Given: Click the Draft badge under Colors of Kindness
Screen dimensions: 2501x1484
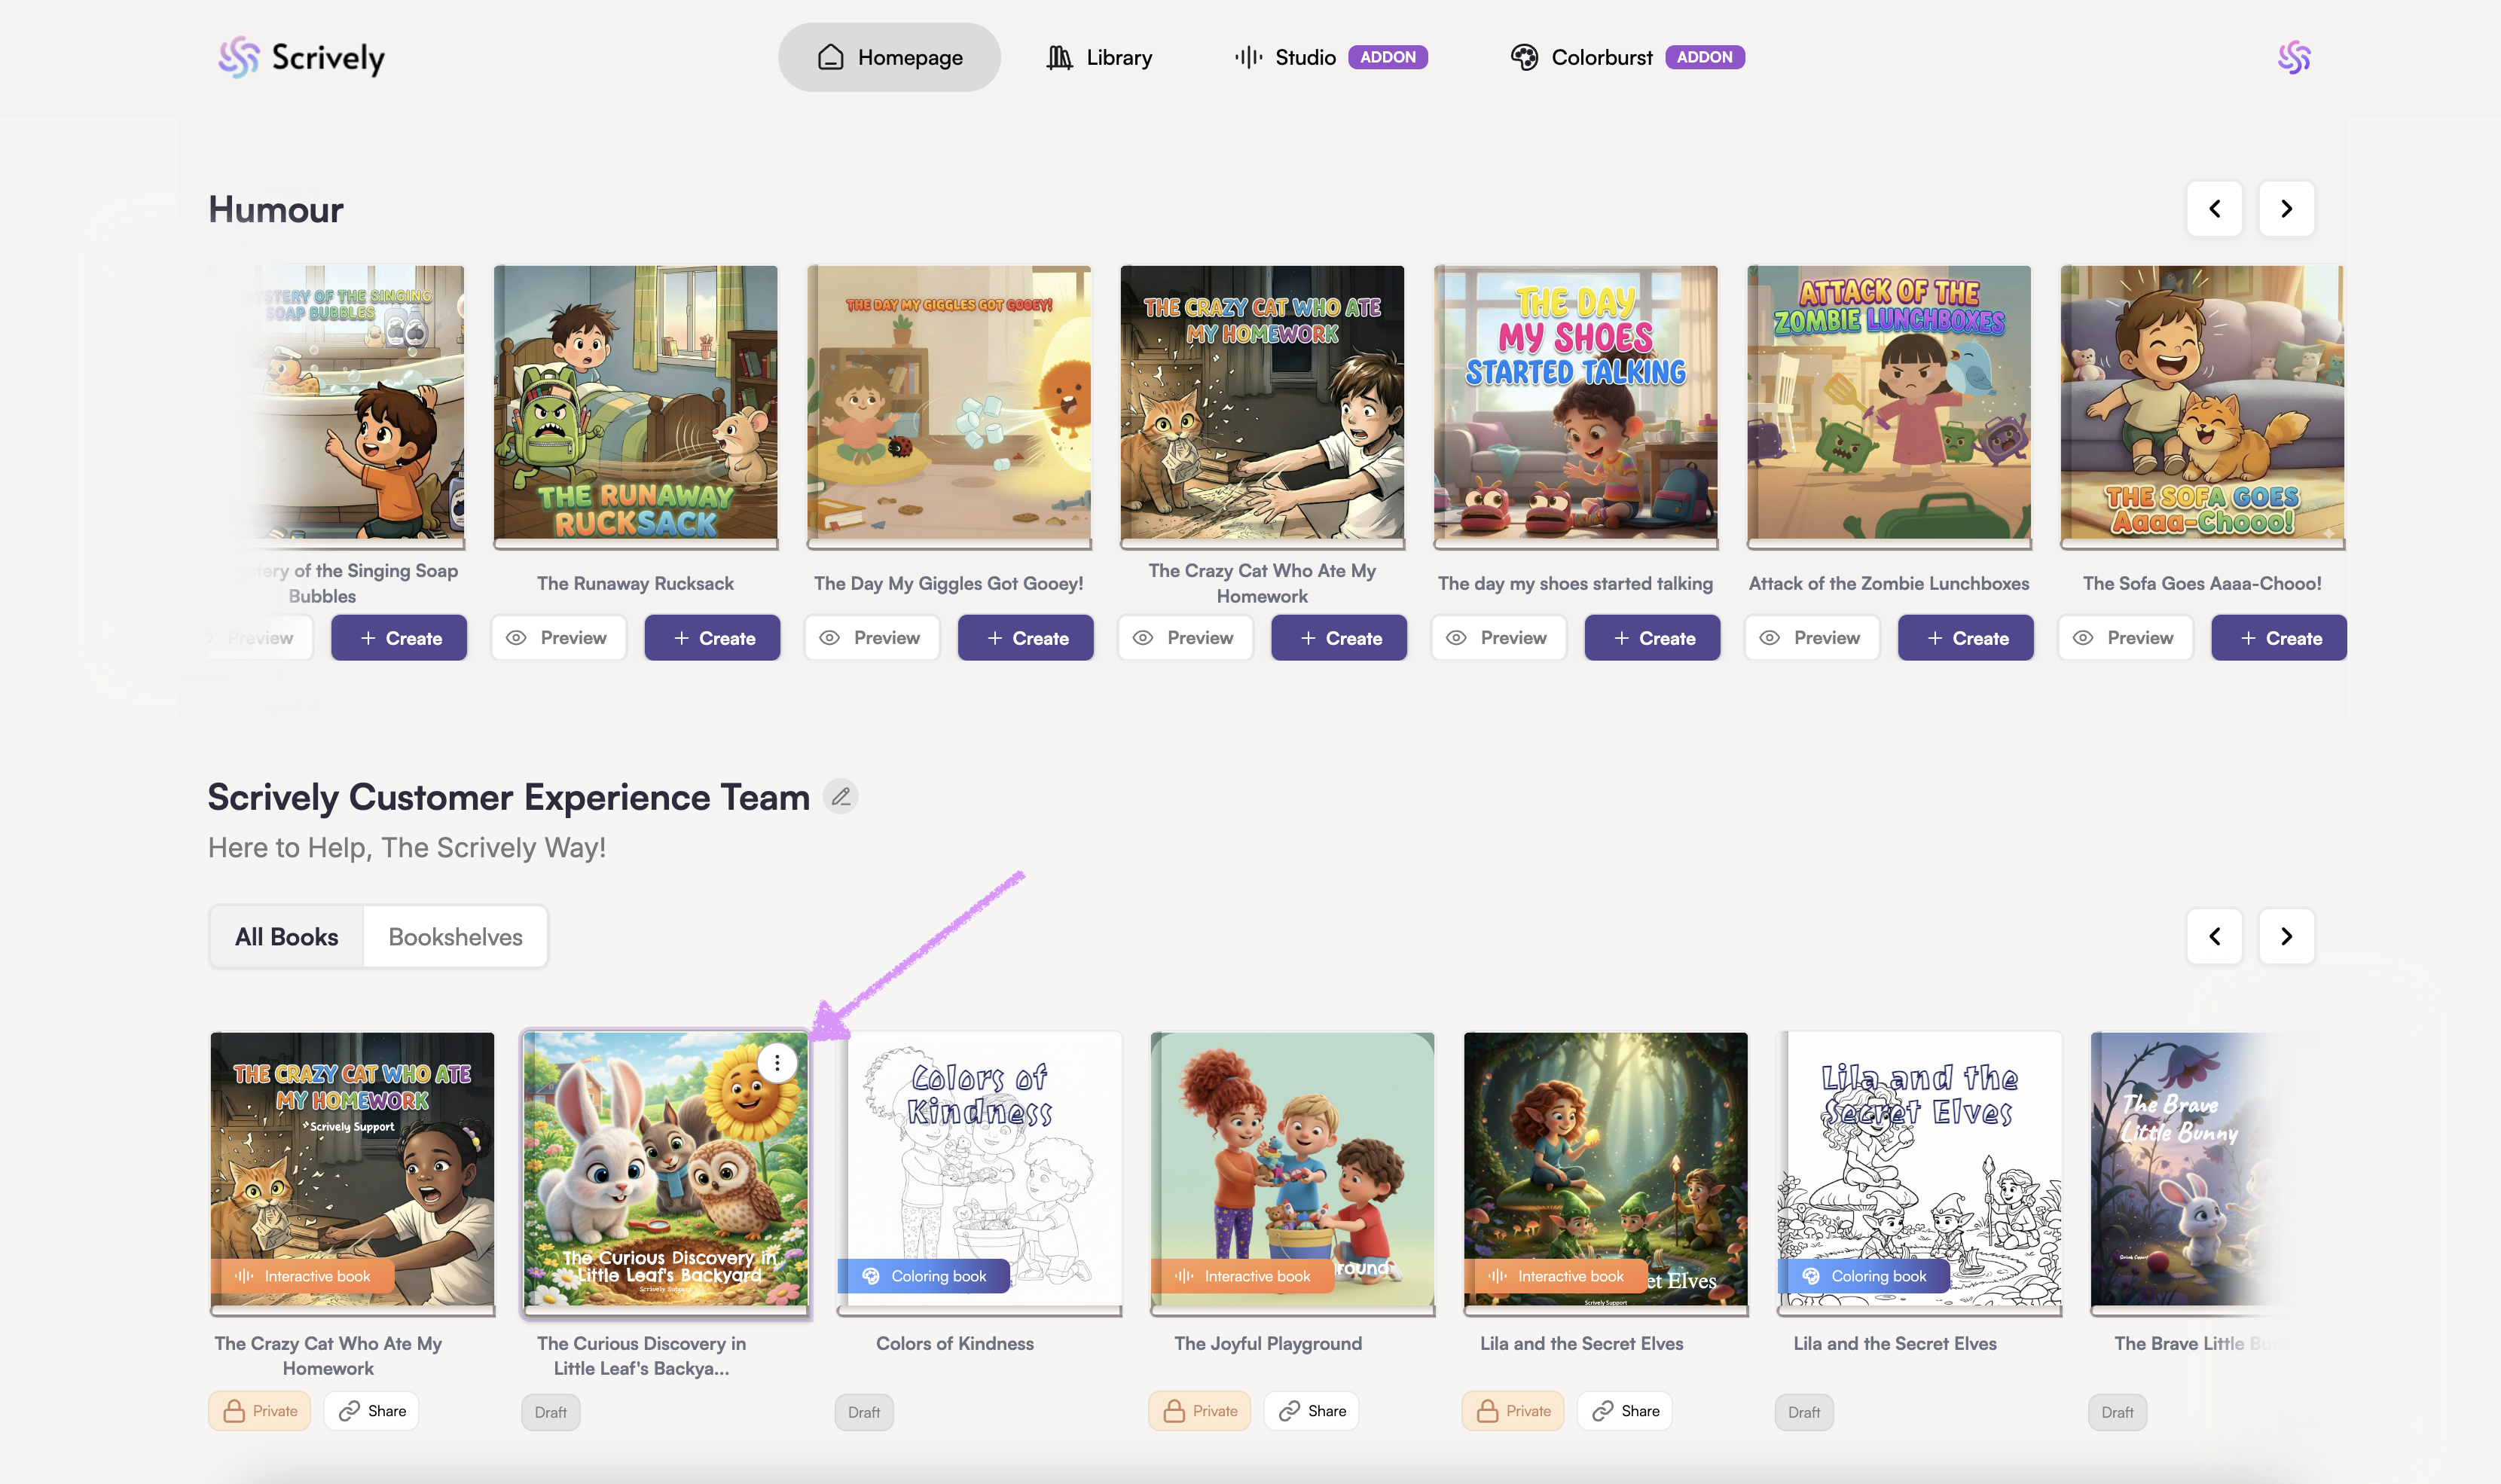Looking at the screenshot, I should tap(863, 1412).
